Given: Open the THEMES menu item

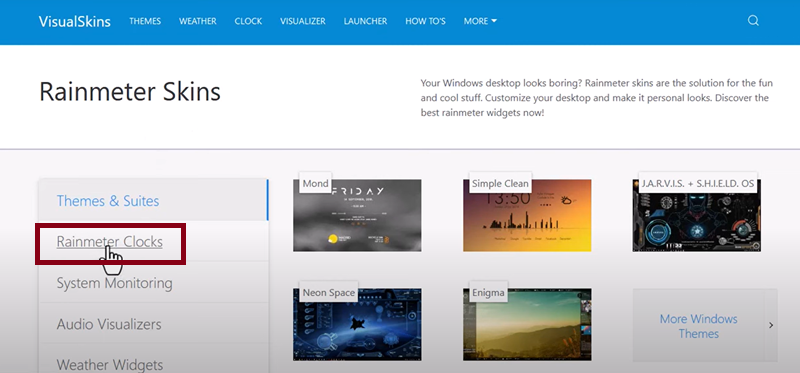Looking at the screenshot, I should click(145, 21).
